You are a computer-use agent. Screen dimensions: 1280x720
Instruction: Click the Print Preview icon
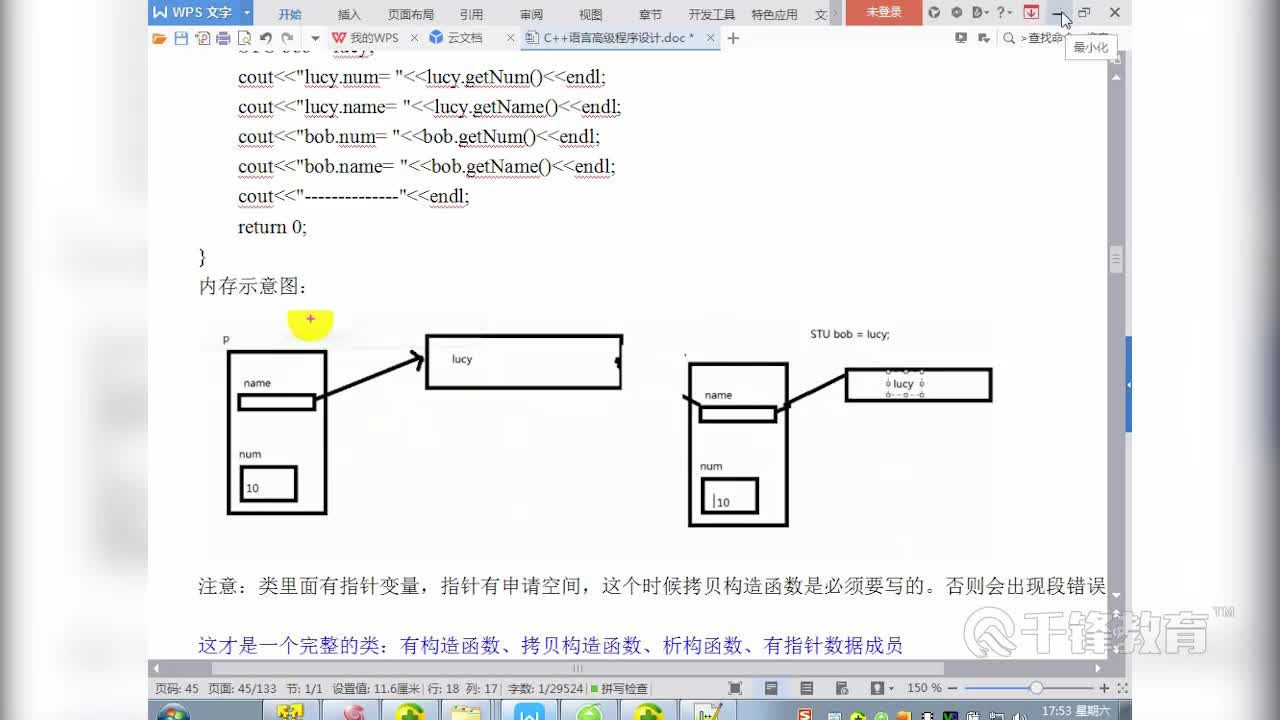pyautogui.click(x=245, y=37)
